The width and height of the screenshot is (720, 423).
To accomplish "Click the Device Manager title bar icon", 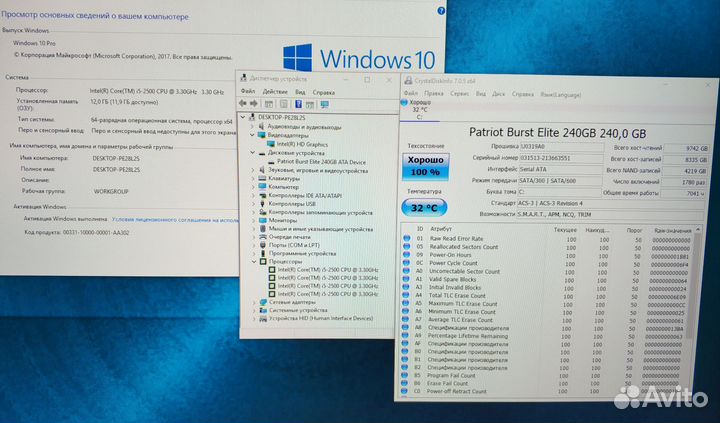I will click(x=244, y=79).
